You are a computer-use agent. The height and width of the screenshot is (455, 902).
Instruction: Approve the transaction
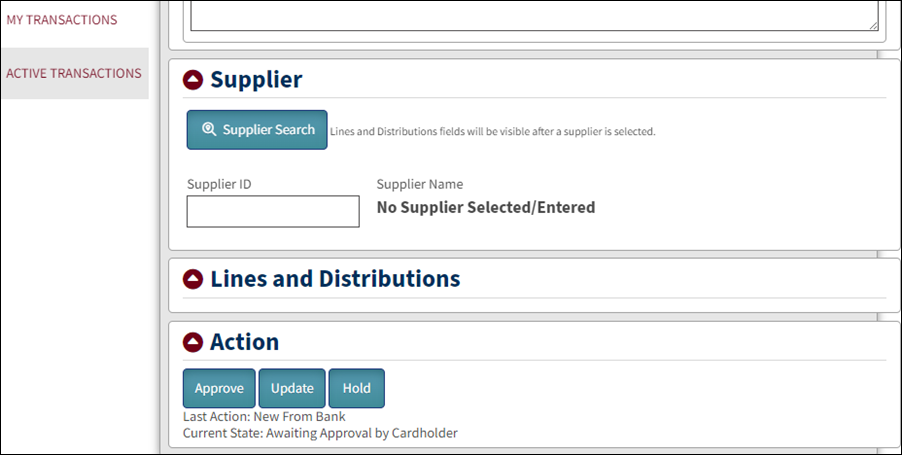(219, 388)
